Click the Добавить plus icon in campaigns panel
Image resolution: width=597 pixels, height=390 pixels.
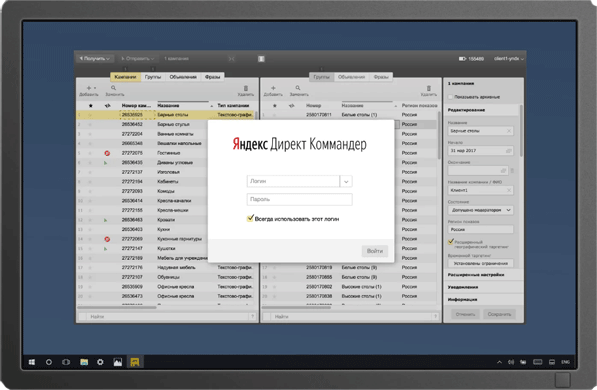tap(89, 88)
